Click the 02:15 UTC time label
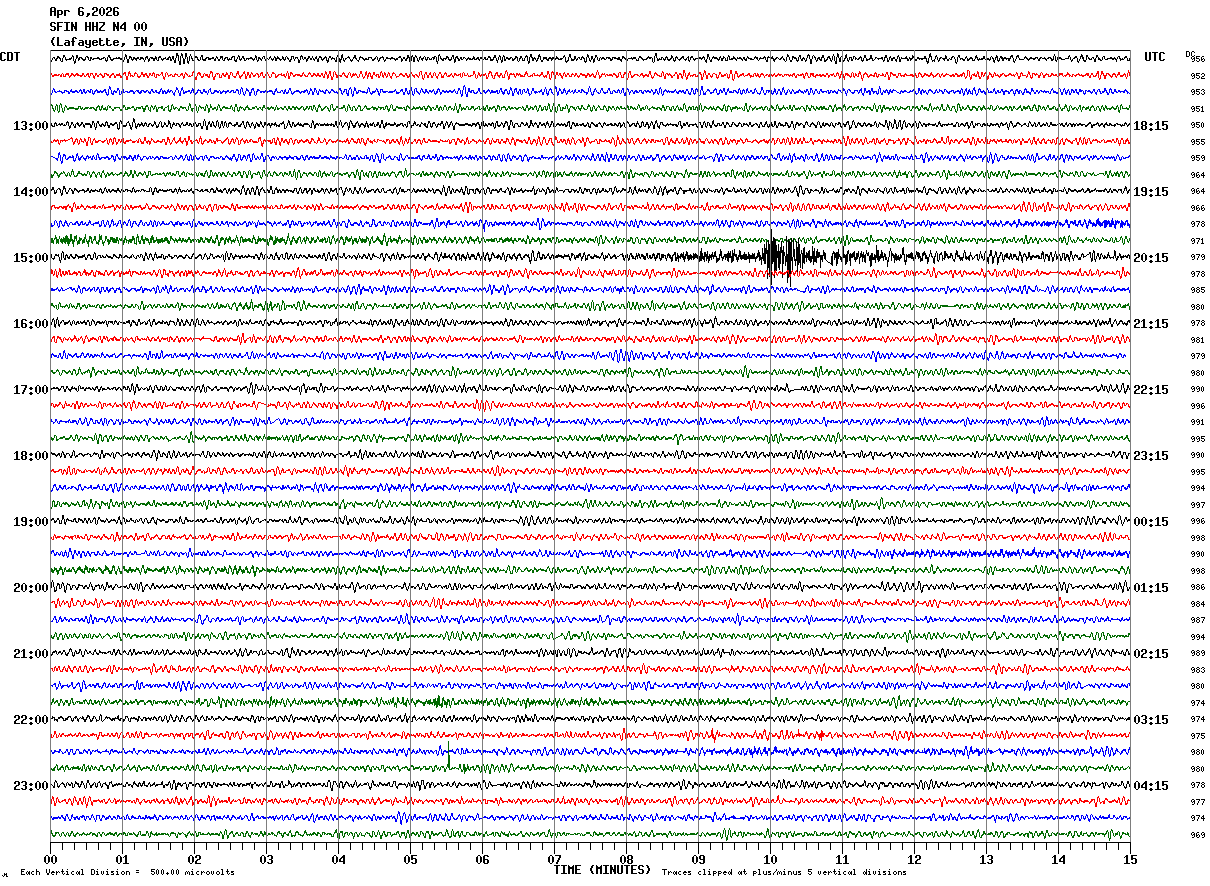The width and height of the screenshot is (1210, 886). click(x=1151, y=654)
